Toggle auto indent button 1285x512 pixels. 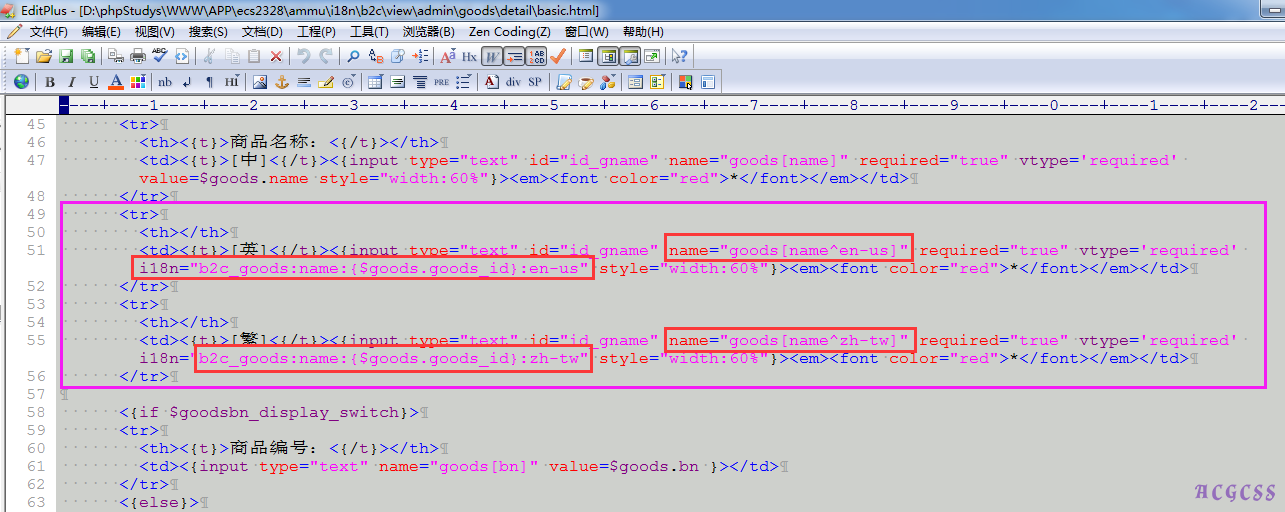click(515, 56)
